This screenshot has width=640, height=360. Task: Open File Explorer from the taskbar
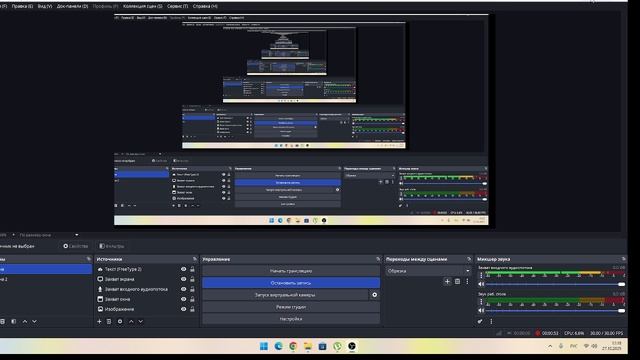click(x=308, y=347)
